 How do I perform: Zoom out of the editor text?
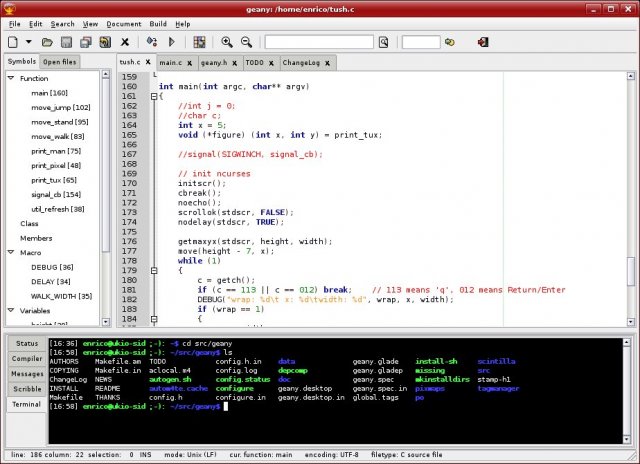point(246,42)
